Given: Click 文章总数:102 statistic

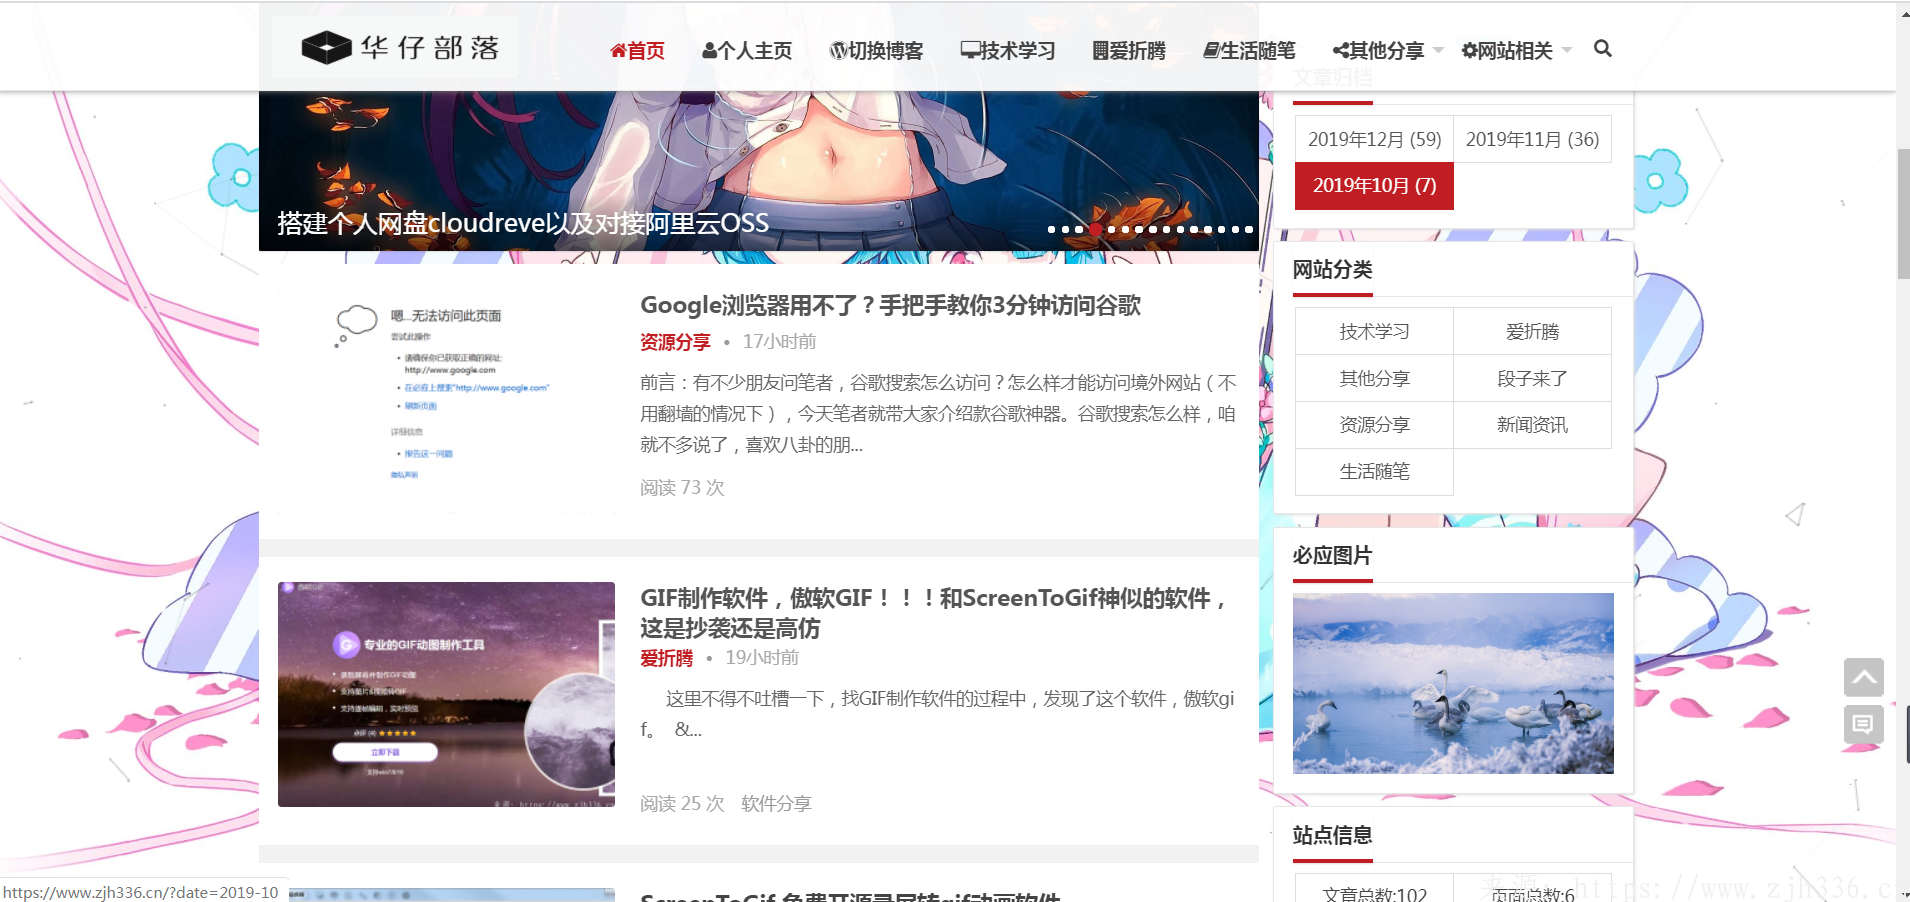Looking at the screenshot, I should tap(1374, 893).
